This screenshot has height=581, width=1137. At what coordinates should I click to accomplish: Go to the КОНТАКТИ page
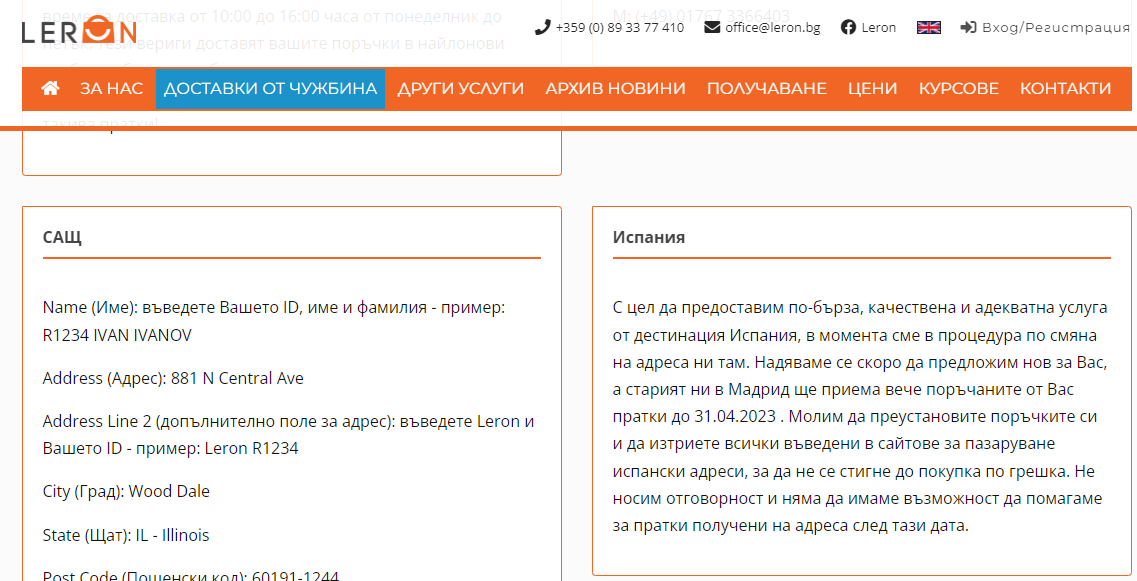point(1065,89)
